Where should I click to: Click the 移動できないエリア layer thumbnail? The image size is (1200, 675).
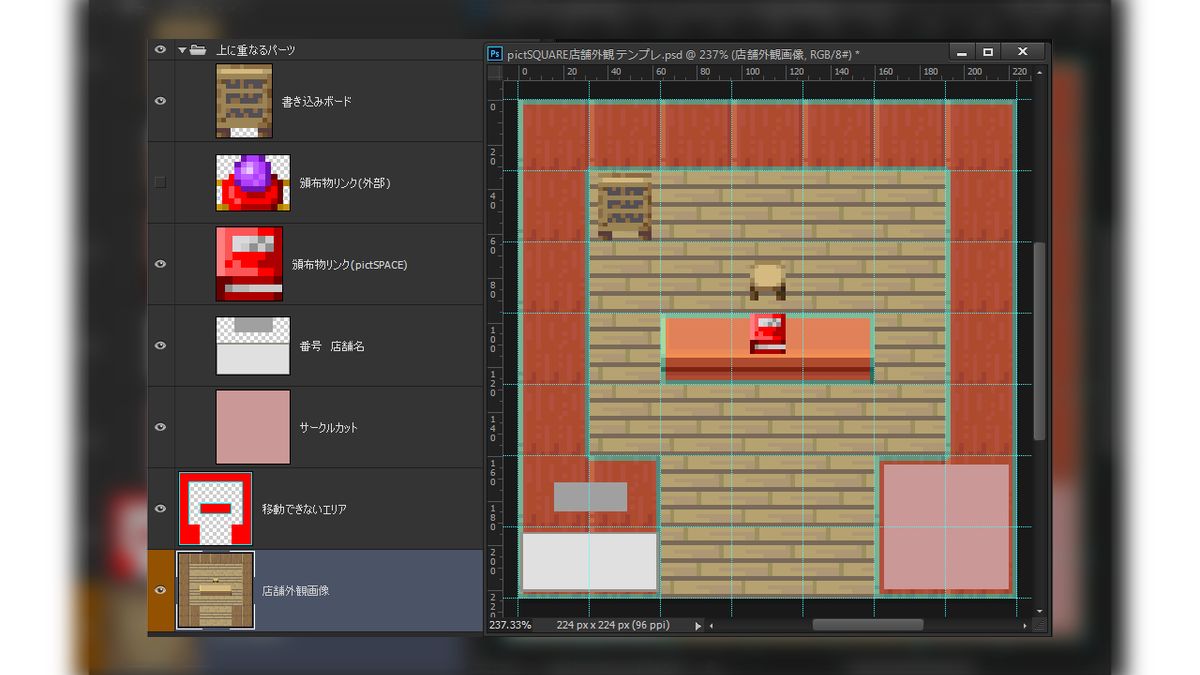click(215, 509)
